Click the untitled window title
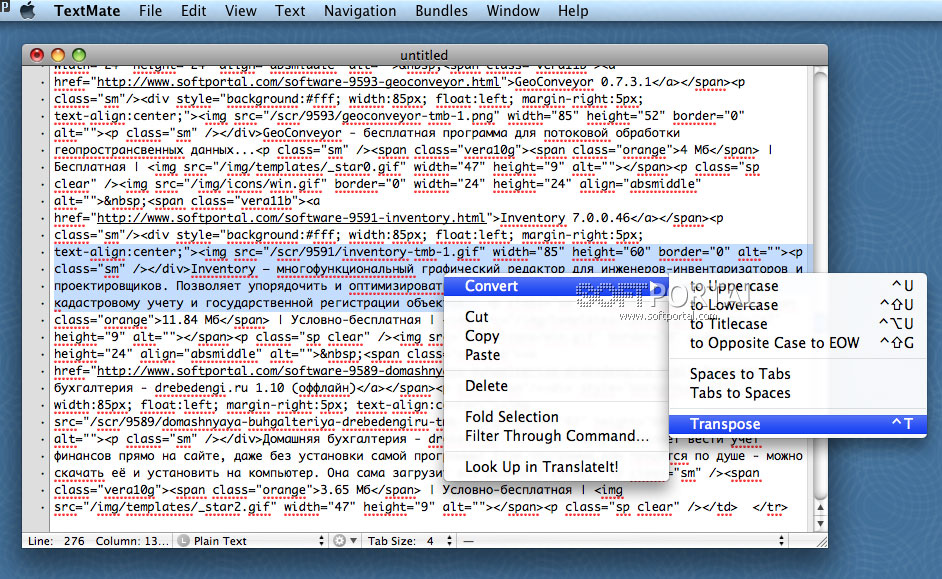This screenshot has width=942, height=579. click(x=424, y=55)
